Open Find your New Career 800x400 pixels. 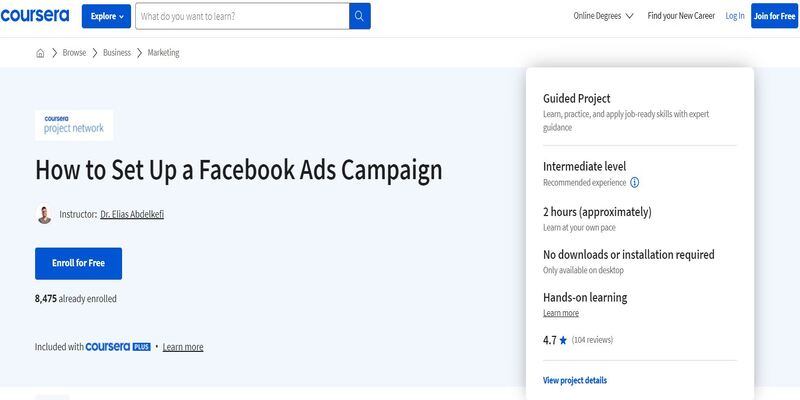tap(681, 16)
